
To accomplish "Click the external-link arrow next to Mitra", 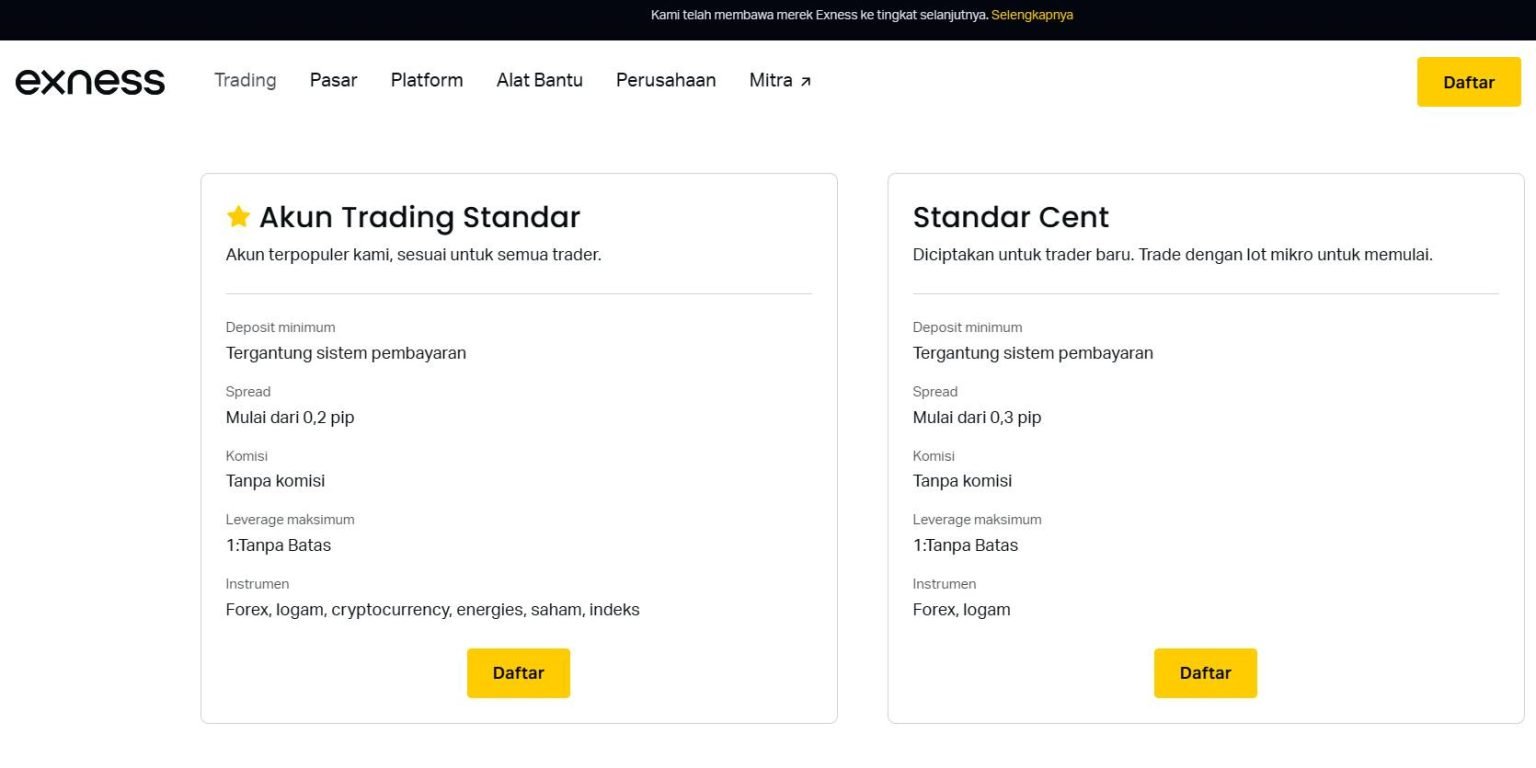I will tap(807, 78).
